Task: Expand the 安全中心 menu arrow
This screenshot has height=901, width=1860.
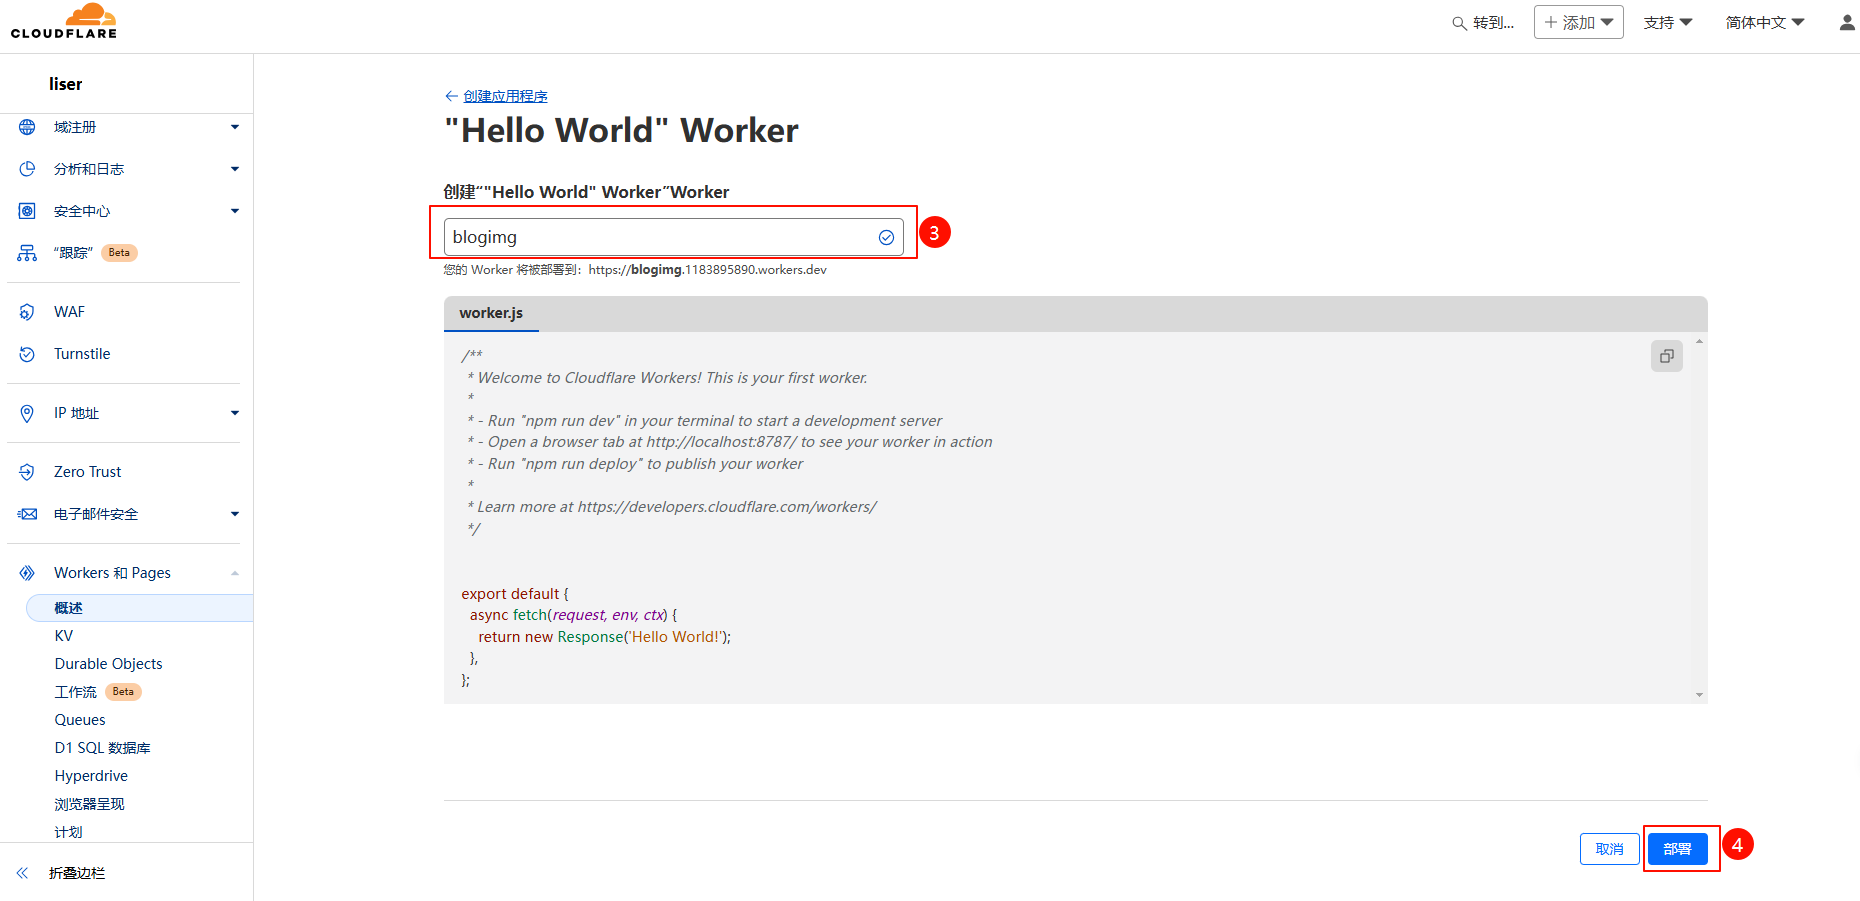Action: [x=235, y=211]
